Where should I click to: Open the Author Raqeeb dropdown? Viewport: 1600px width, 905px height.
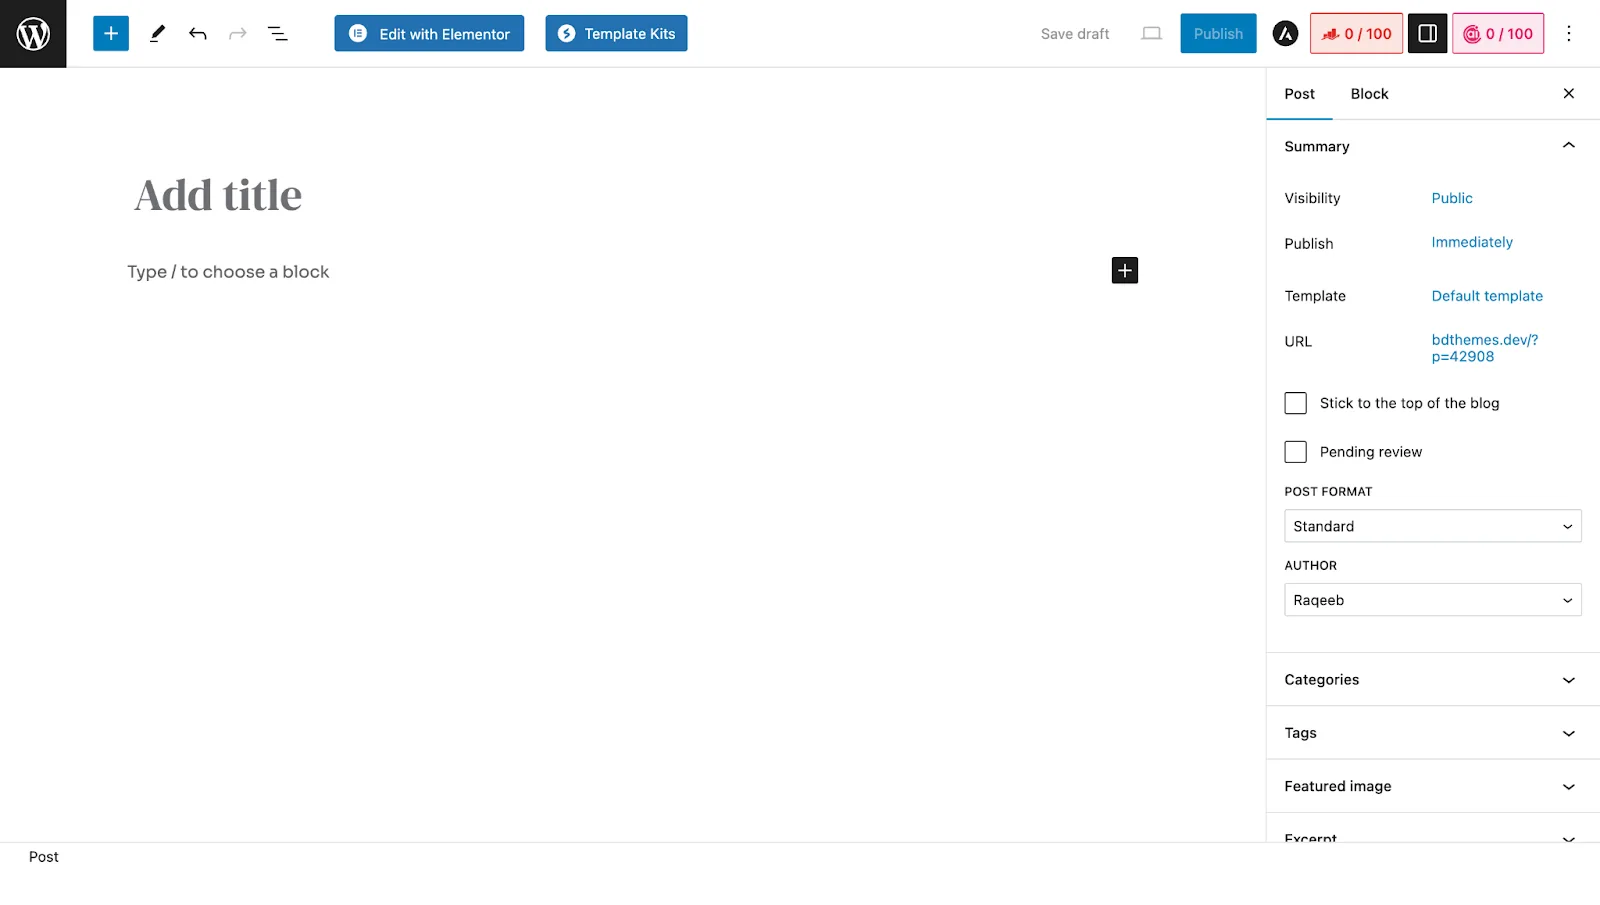(1433, 600)
